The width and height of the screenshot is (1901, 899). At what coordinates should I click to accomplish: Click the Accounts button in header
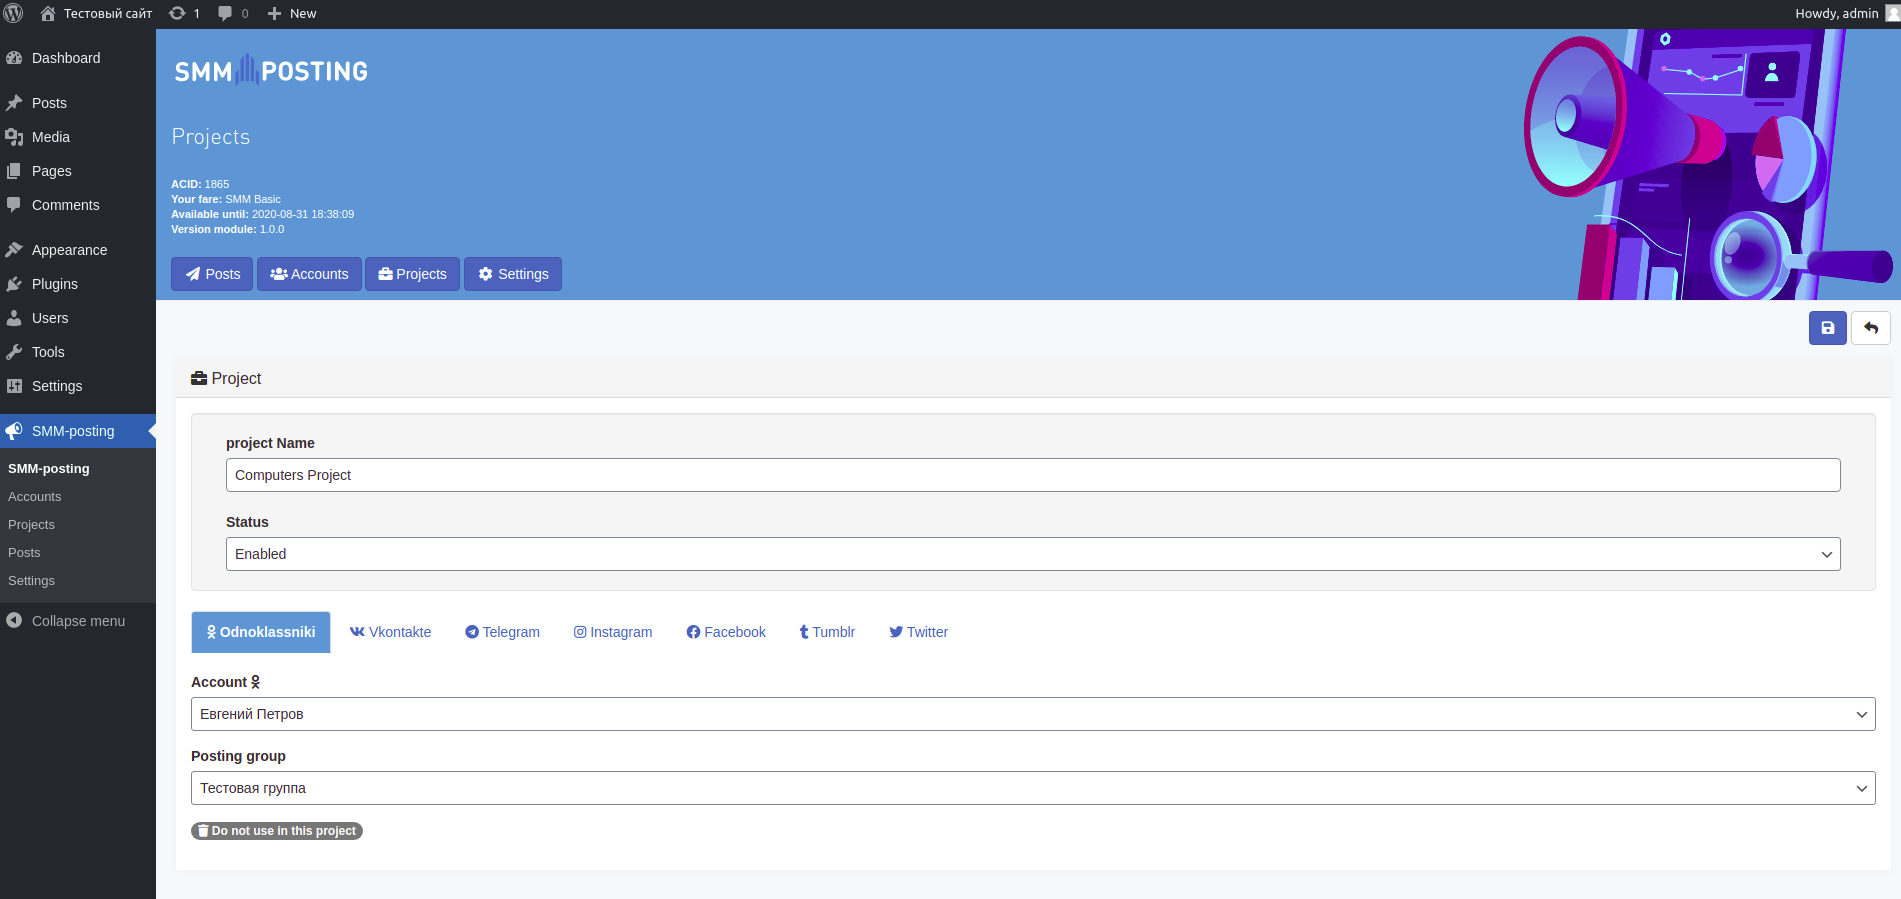click(309, 274)
